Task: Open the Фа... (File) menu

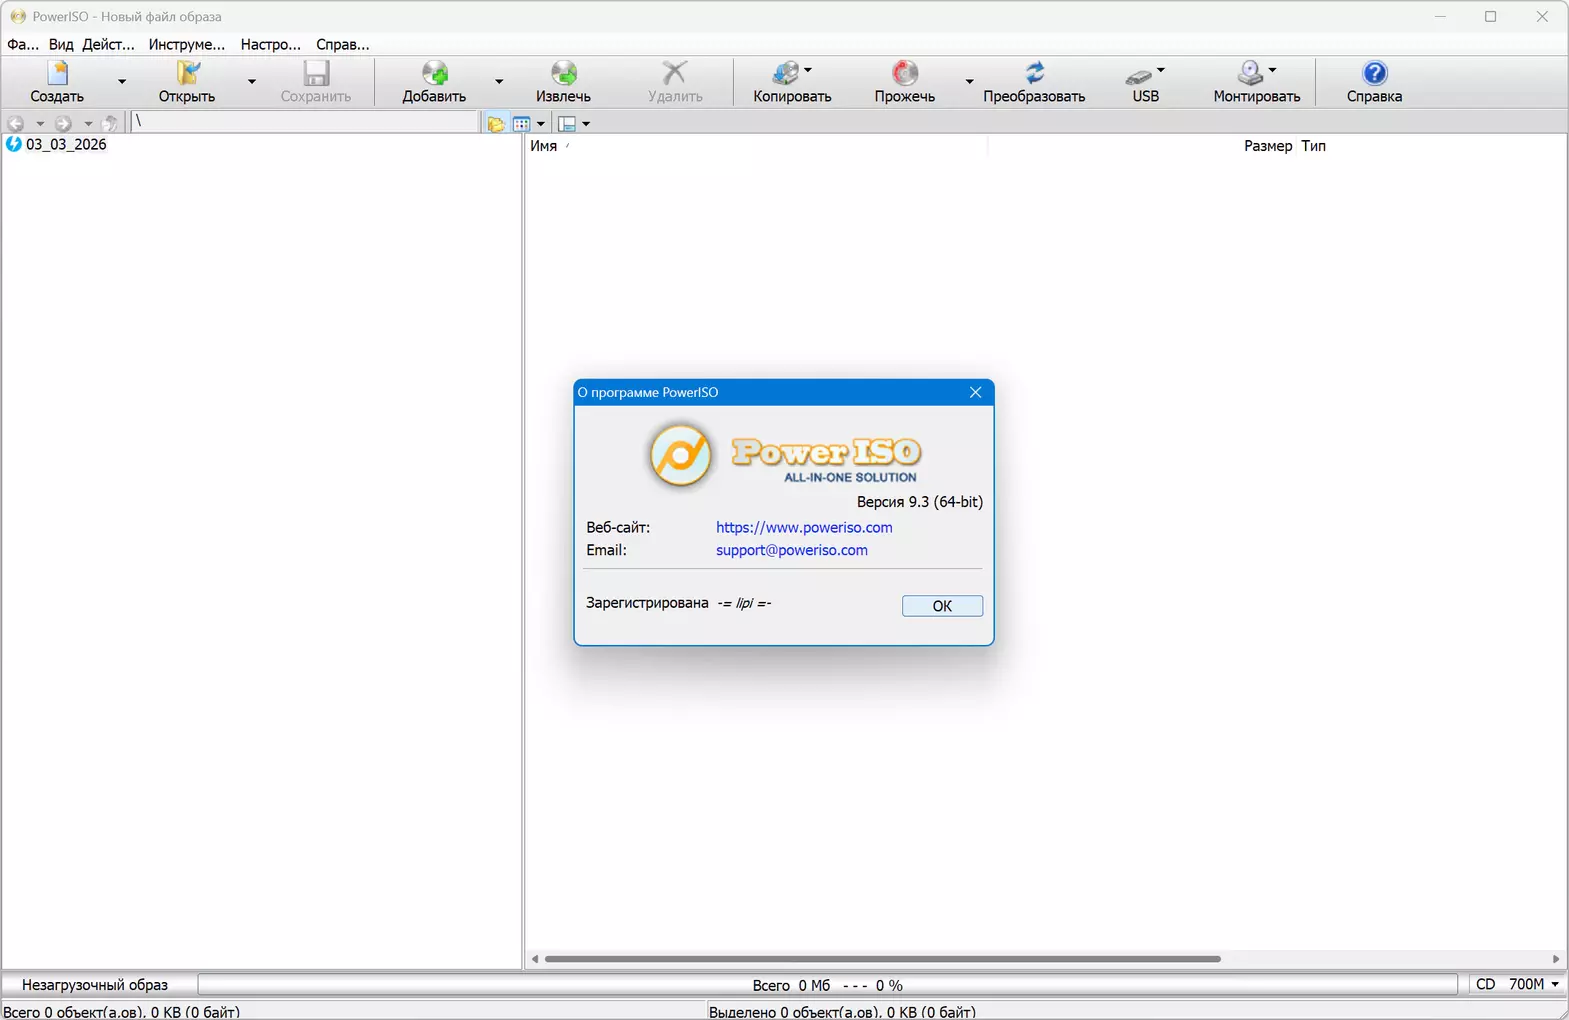Action: pos(23,44)
